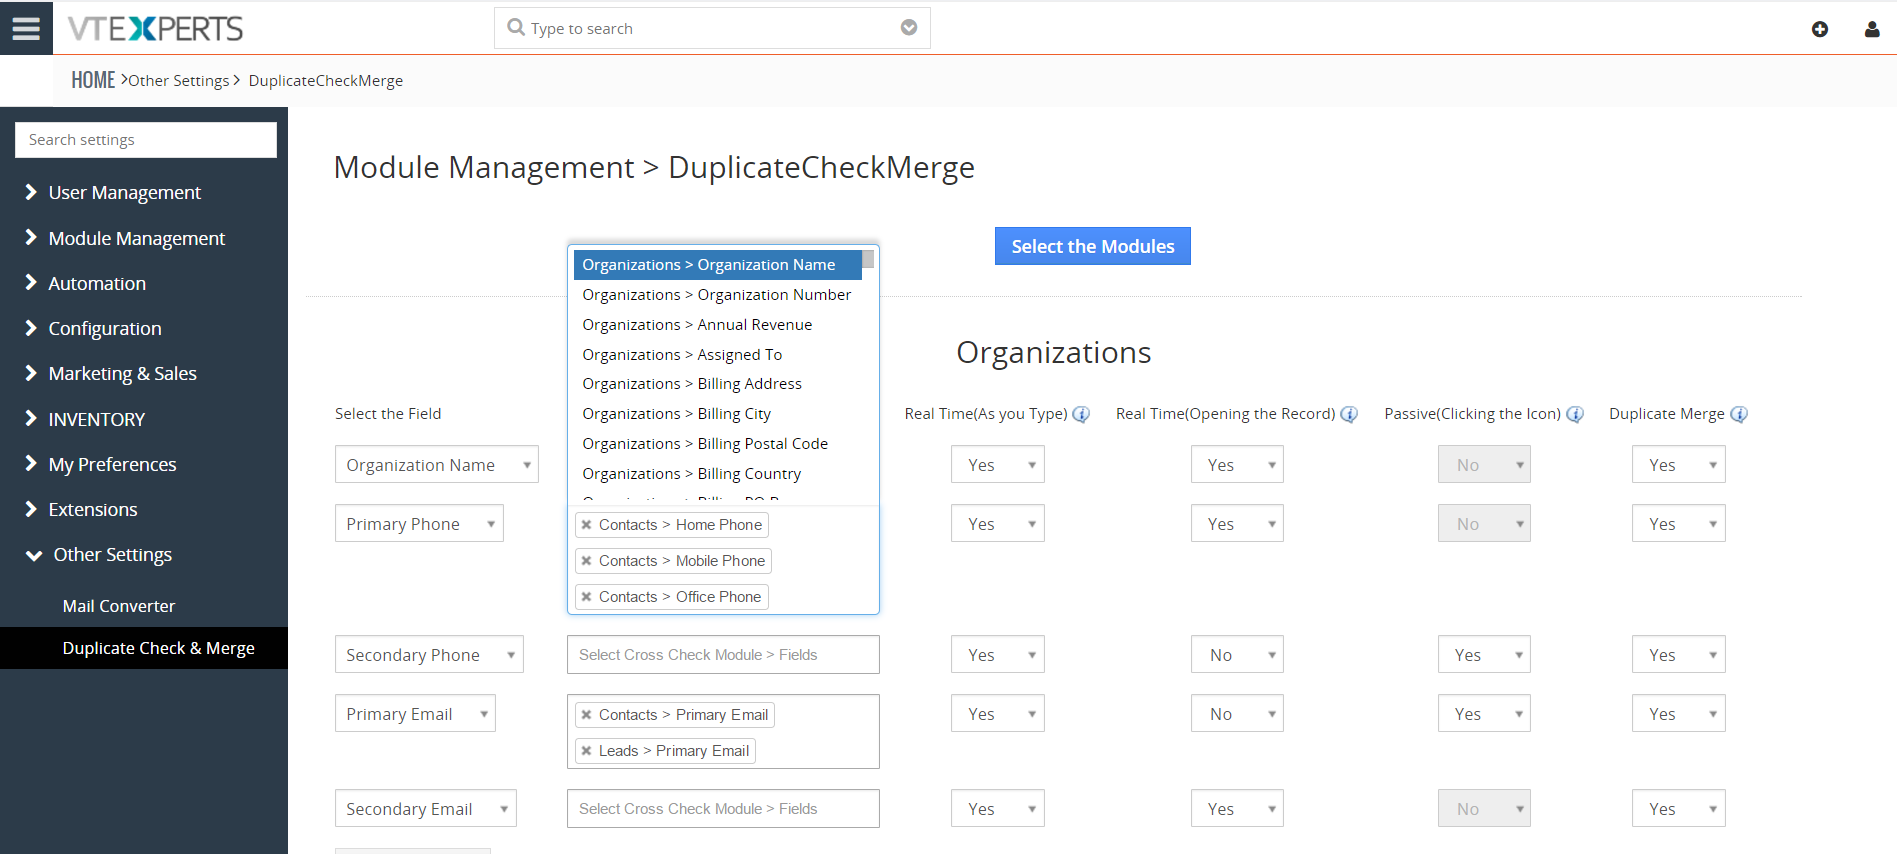Image resolution: width=1897 pixels, height=854 pixels.
Task: Open Primary Email Passive(Clicking the Icon) dropdown
Action: pos(1485,714)
